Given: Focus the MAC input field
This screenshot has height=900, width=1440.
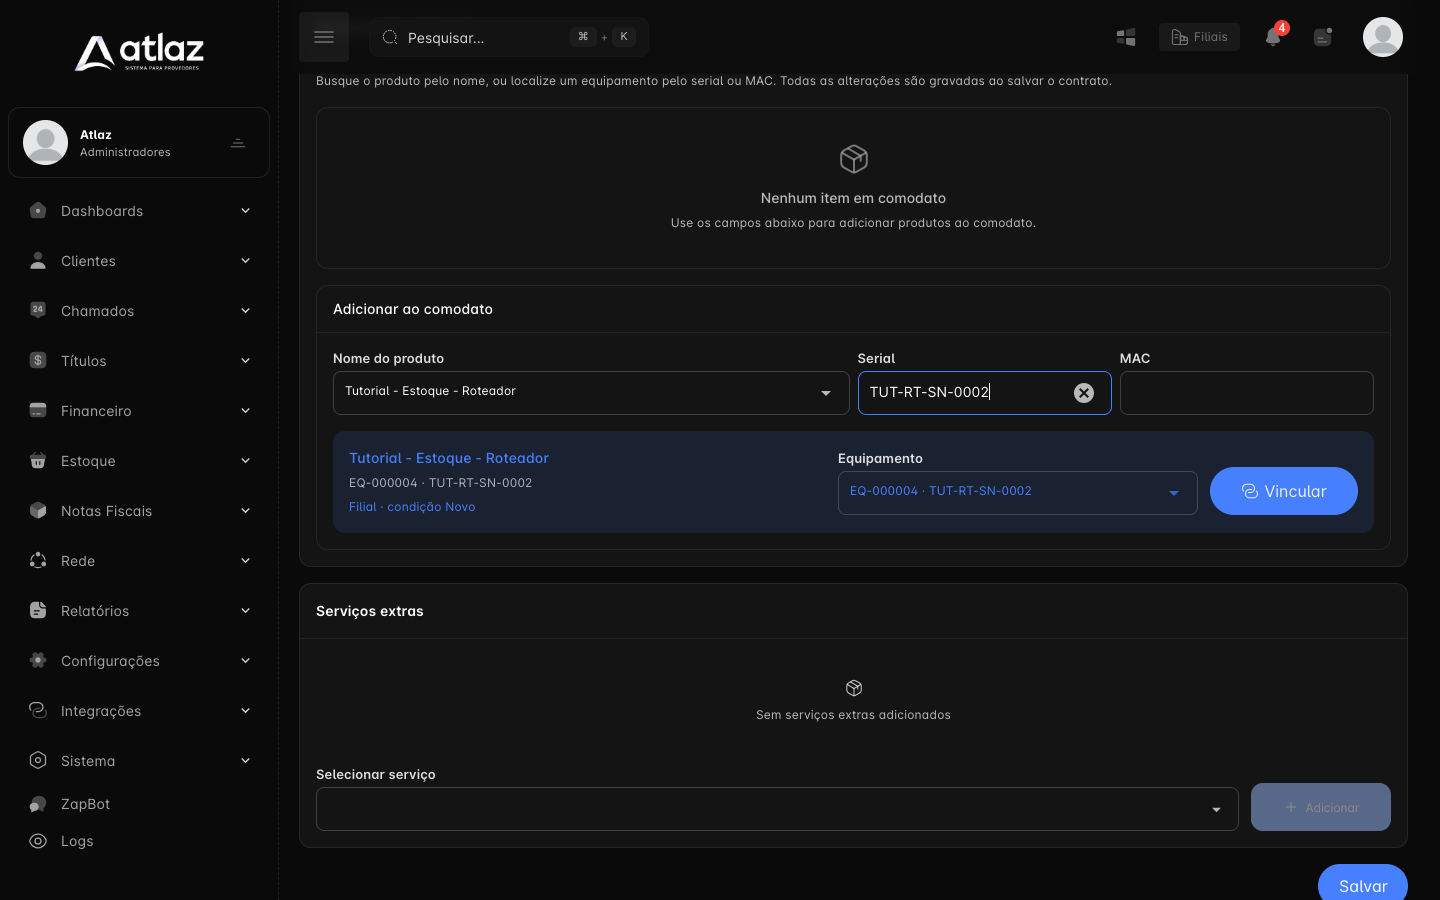Looking at the screenshot, I should pos(1246,393).
